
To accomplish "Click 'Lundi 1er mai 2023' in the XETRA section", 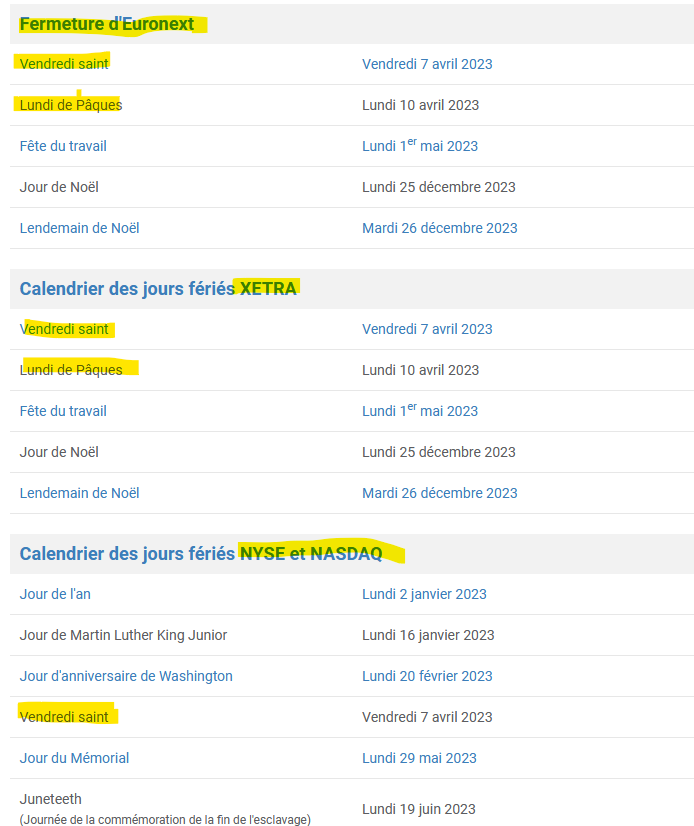I will [419, 410].
